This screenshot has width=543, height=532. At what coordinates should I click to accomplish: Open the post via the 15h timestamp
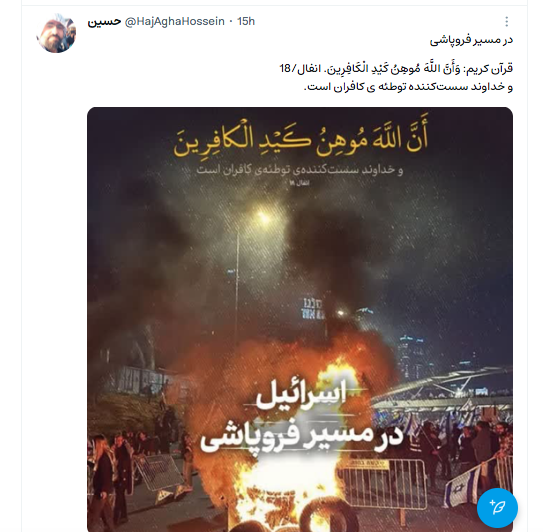[x=246, y=21]
